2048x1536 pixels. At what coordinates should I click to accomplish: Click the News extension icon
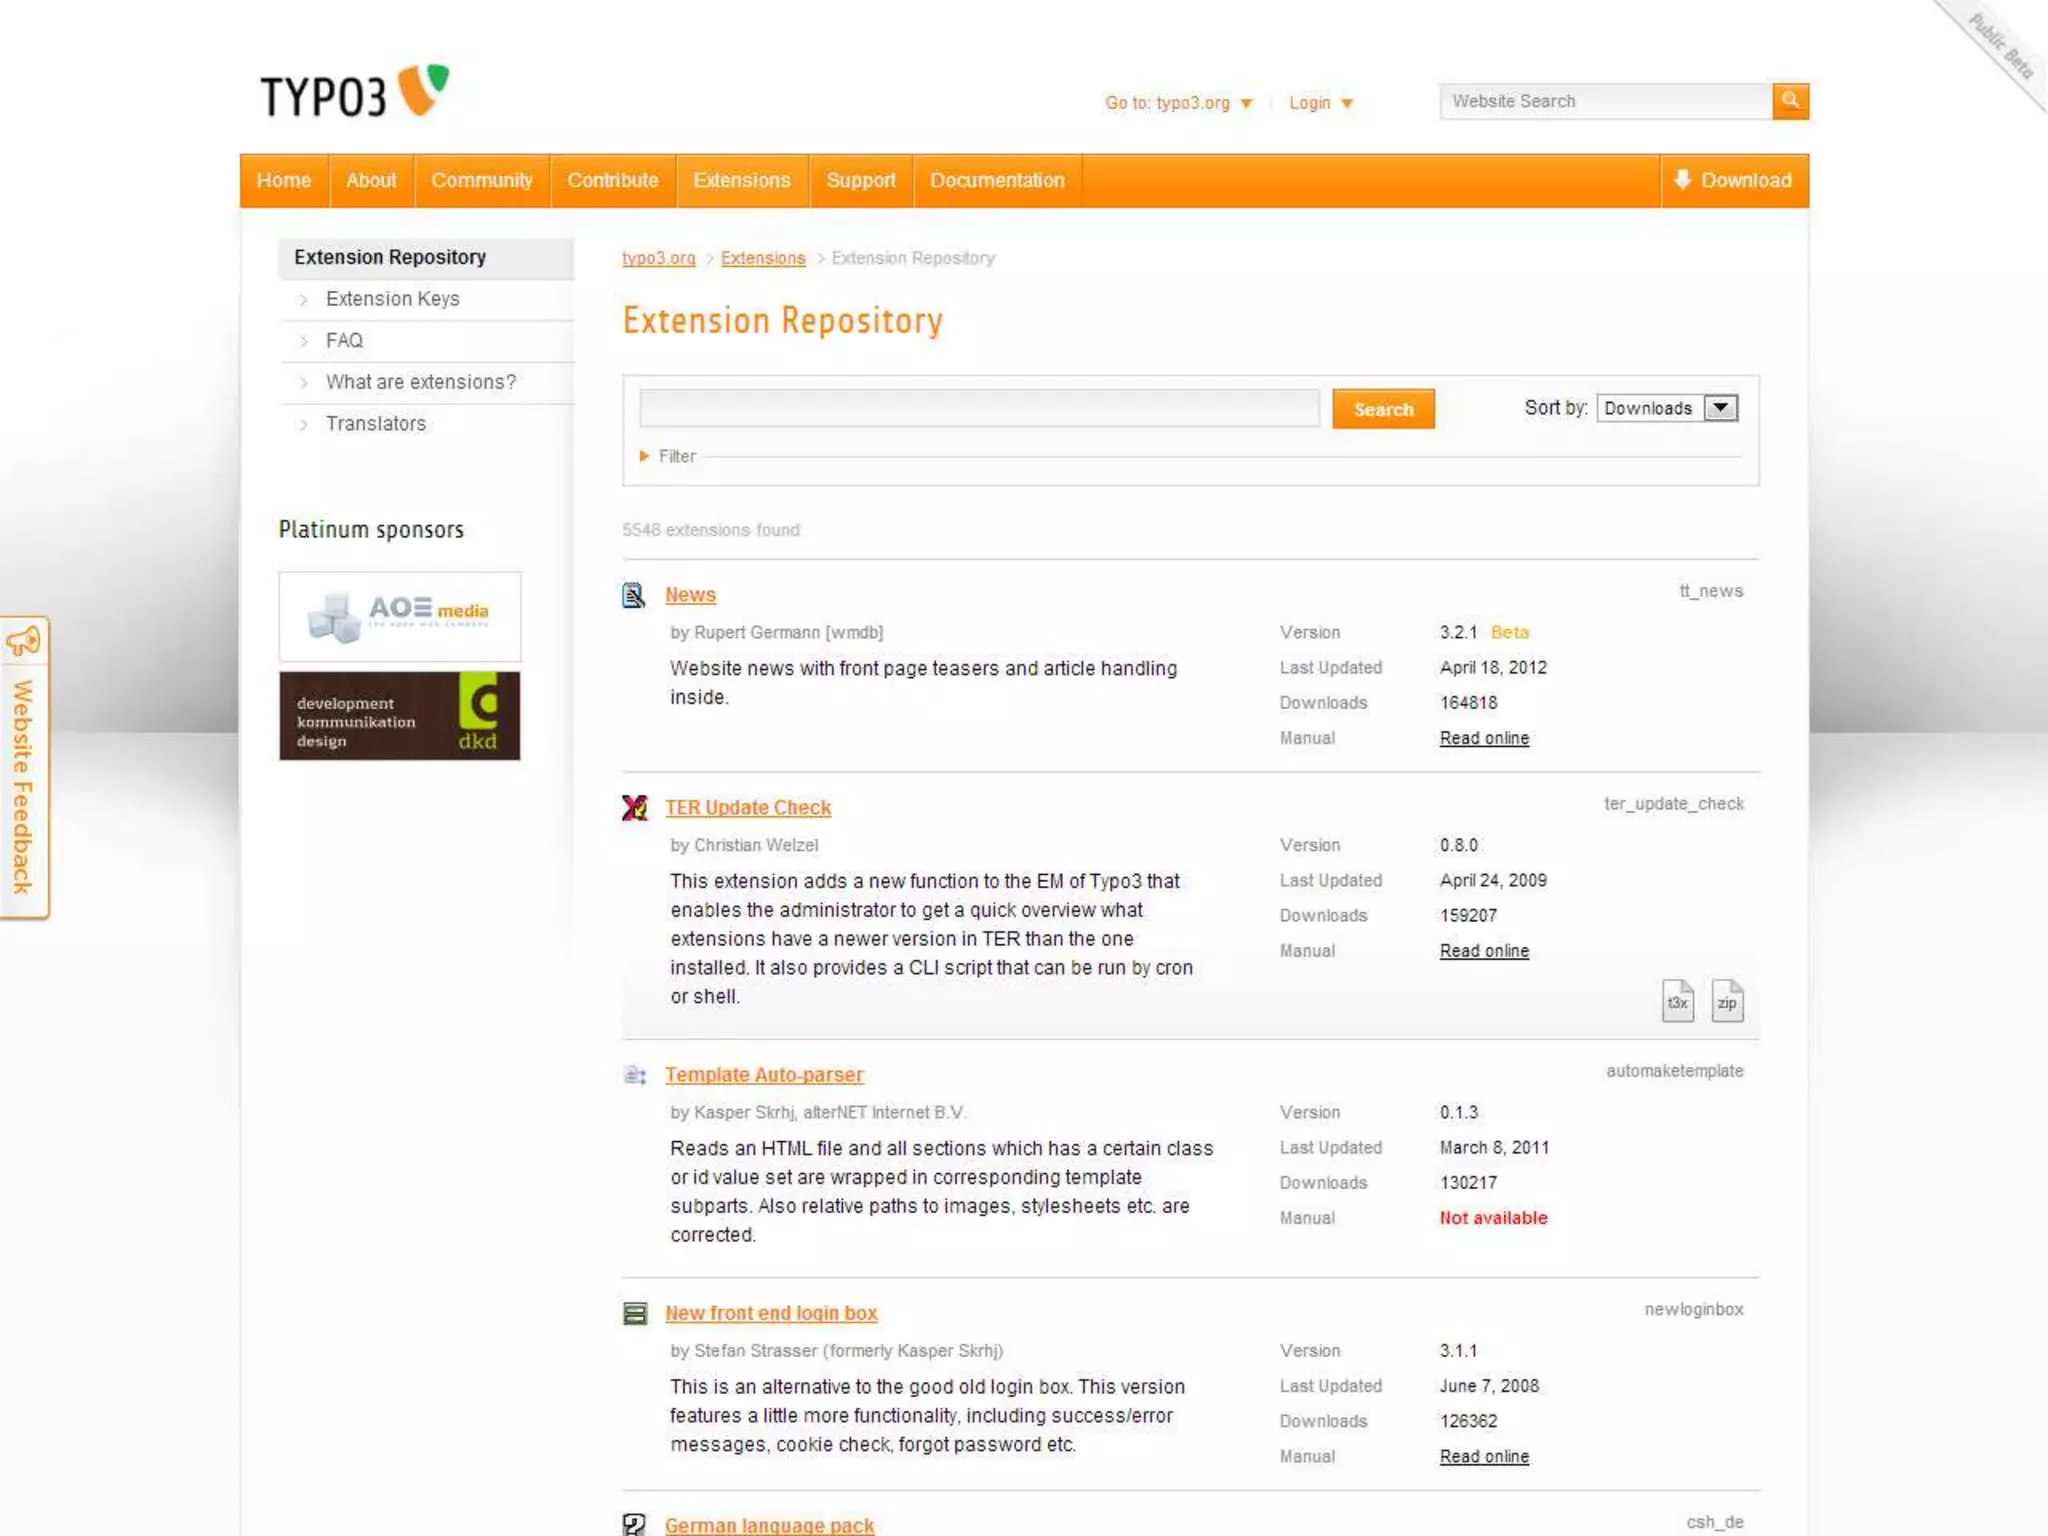[634, 595]
